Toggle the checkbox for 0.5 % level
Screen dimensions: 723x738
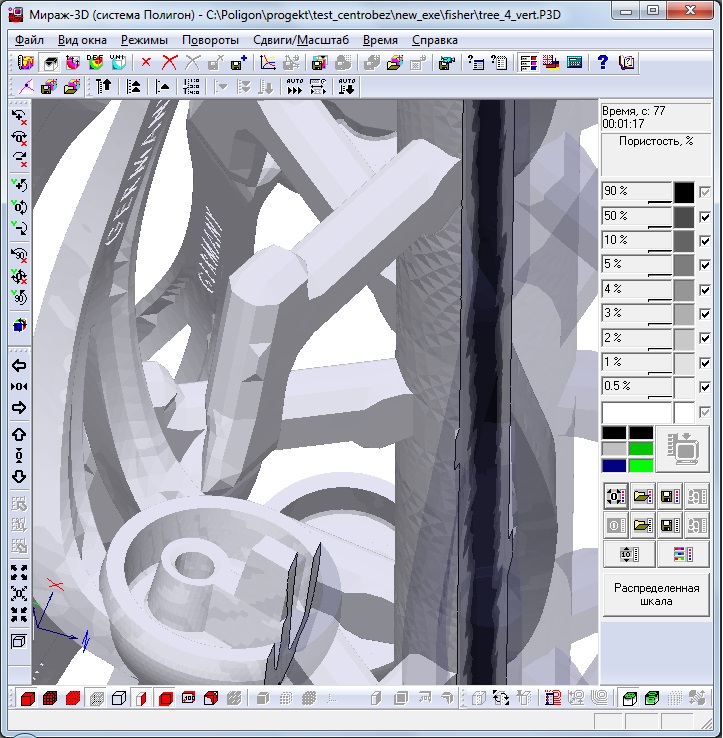pyautogui.click(x=706, y=387)
